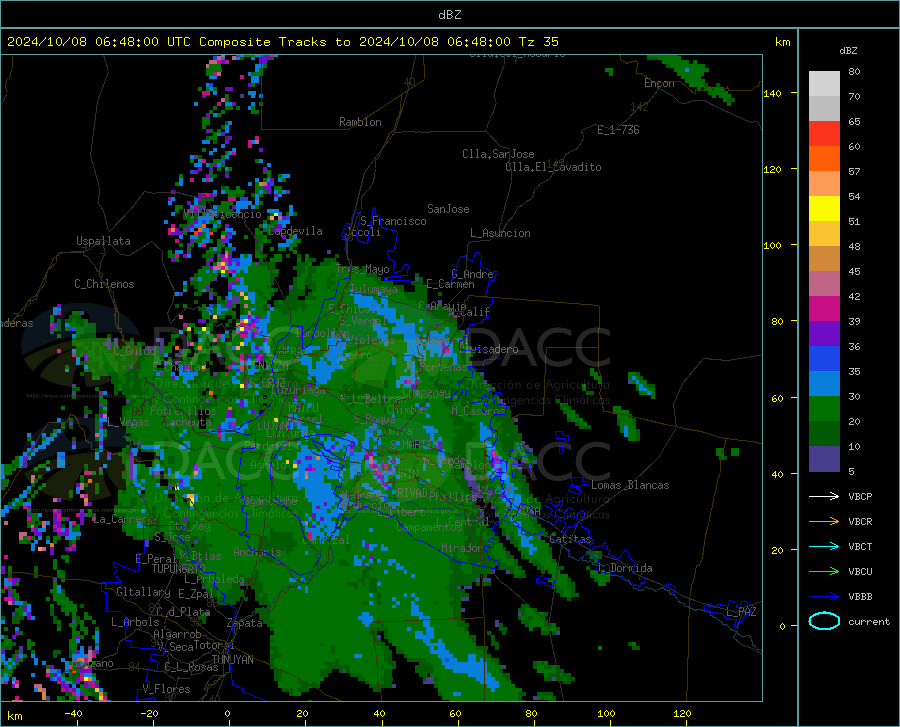The image size is (900, 727).
Task: Click the 'S_Francisco' map label
Action: 393,221
